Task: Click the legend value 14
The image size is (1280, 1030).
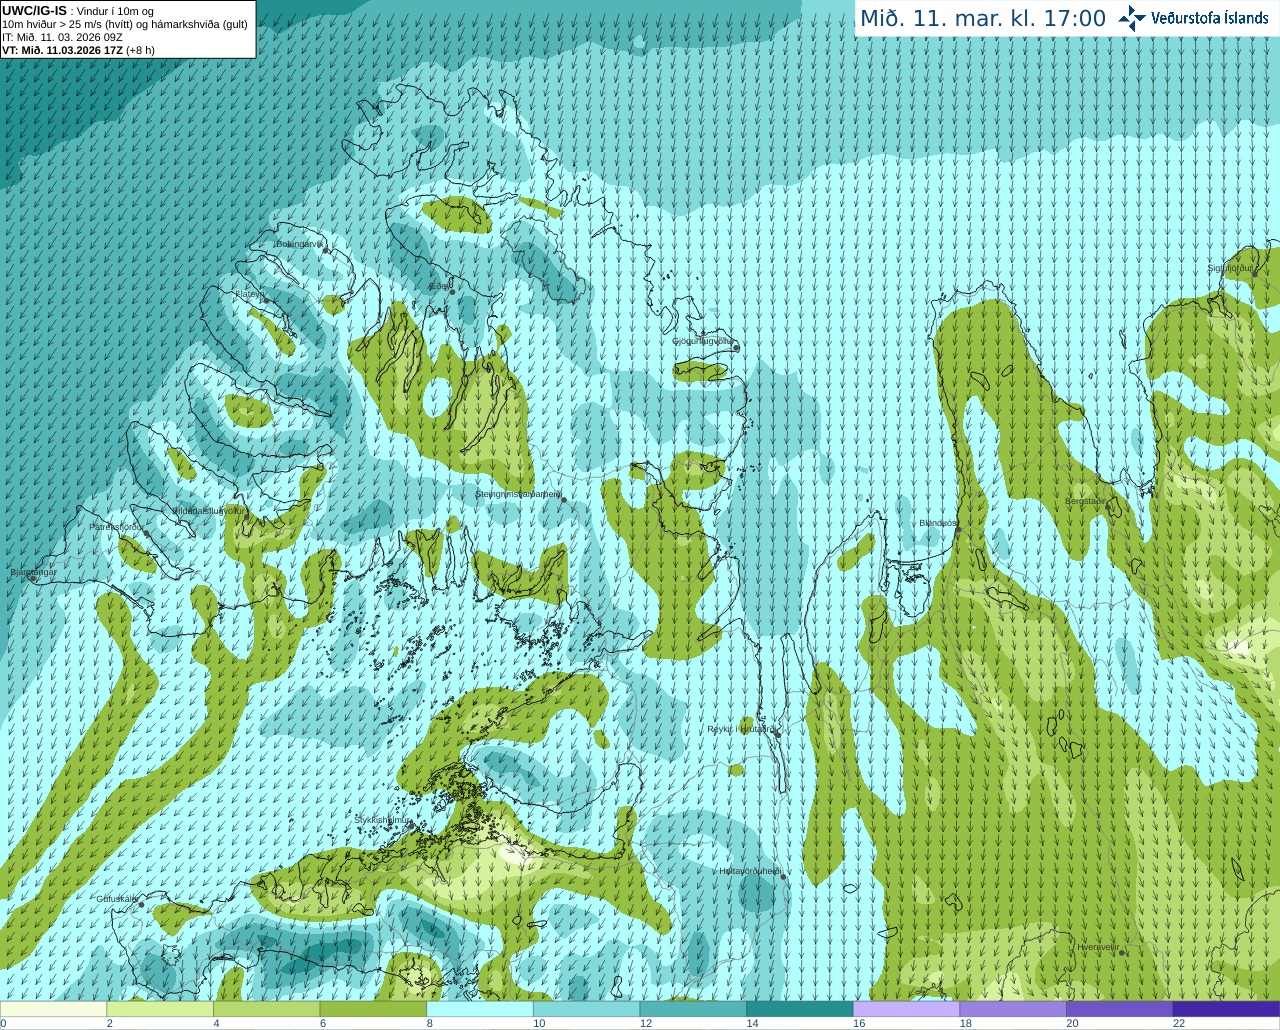Action: 753,1023
